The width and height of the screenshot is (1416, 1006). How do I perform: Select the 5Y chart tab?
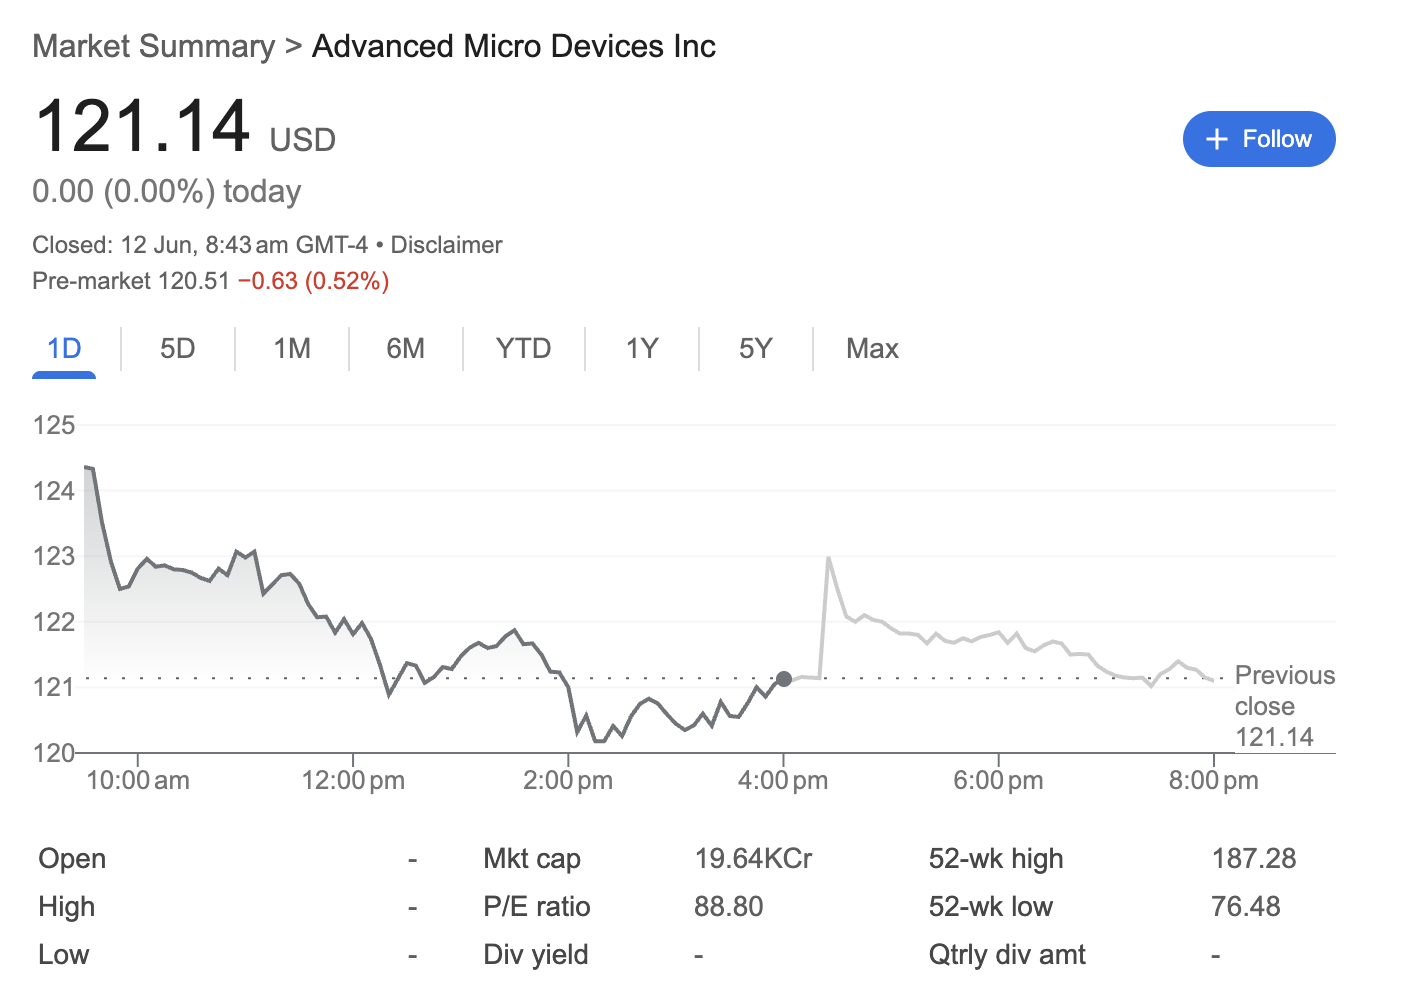point(756,349)
